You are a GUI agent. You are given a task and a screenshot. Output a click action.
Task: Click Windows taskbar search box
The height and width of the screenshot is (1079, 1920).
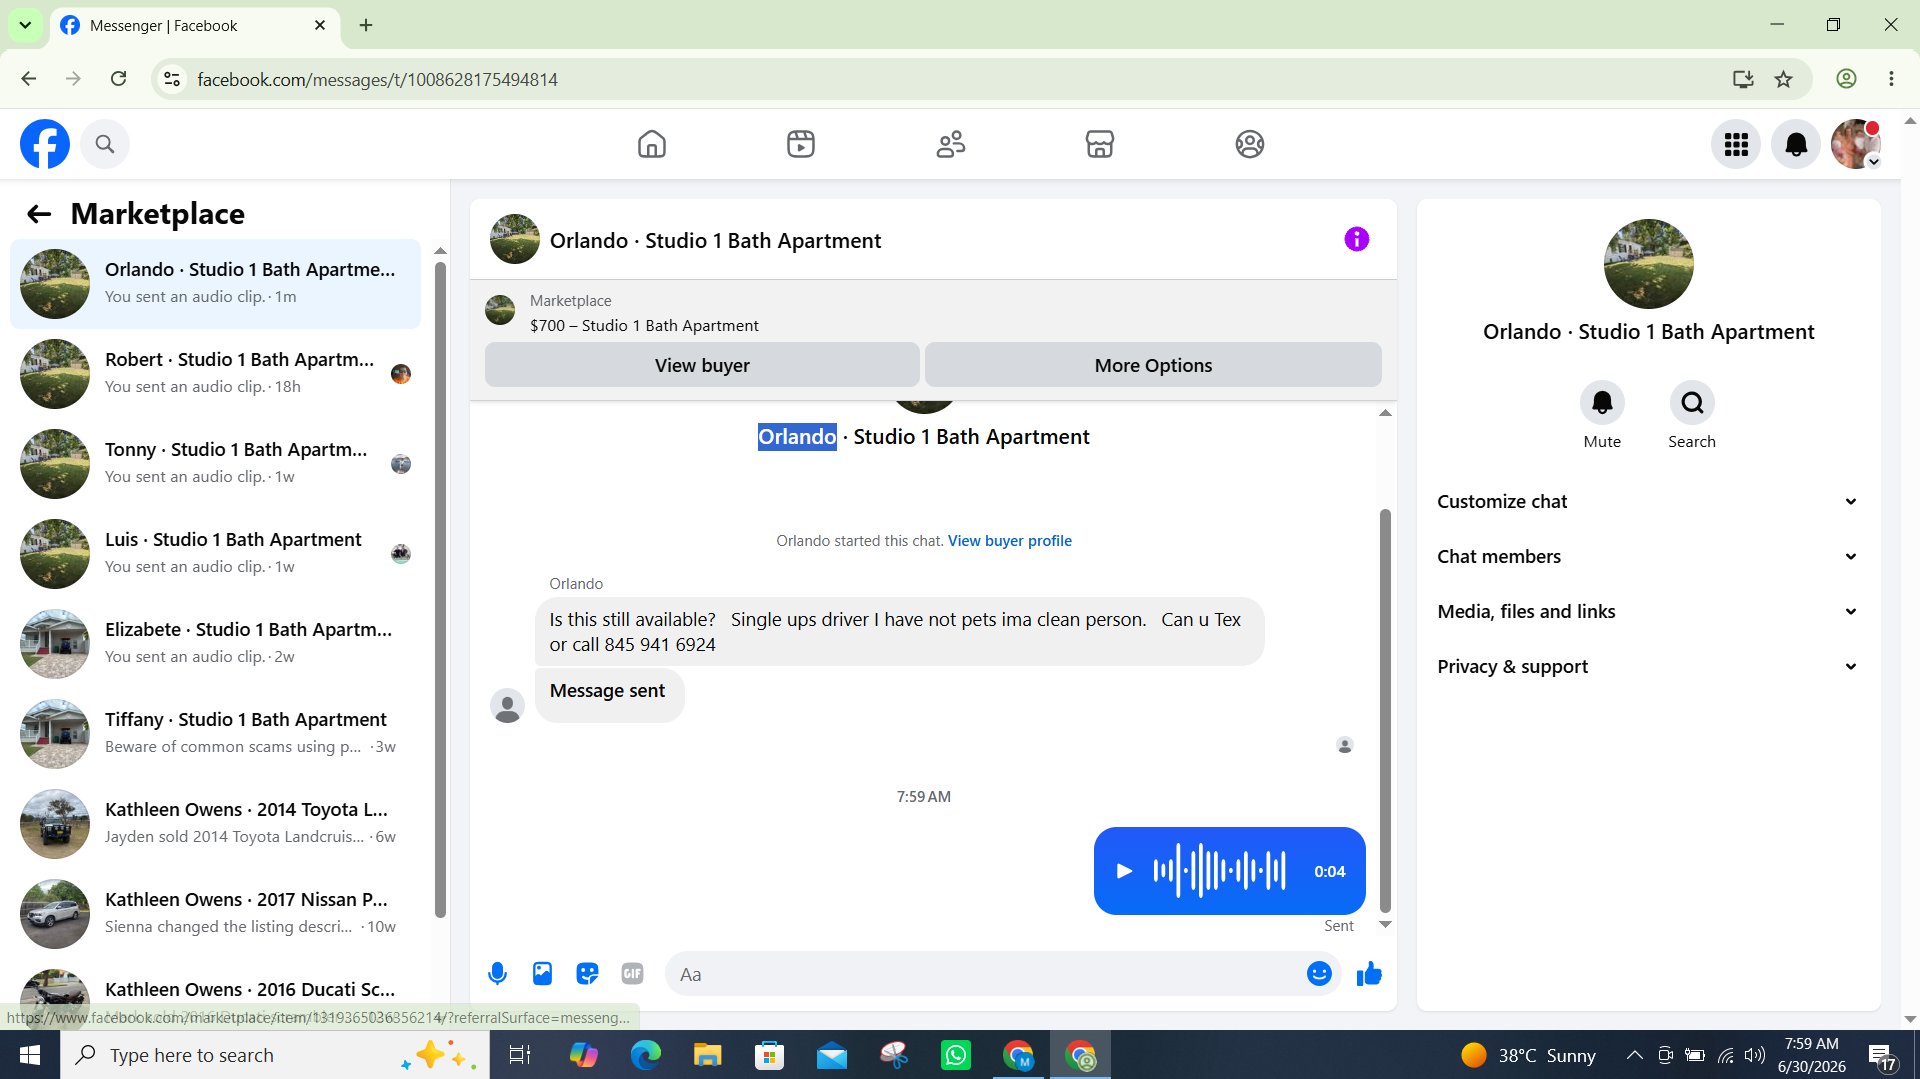click(275, 1055)
